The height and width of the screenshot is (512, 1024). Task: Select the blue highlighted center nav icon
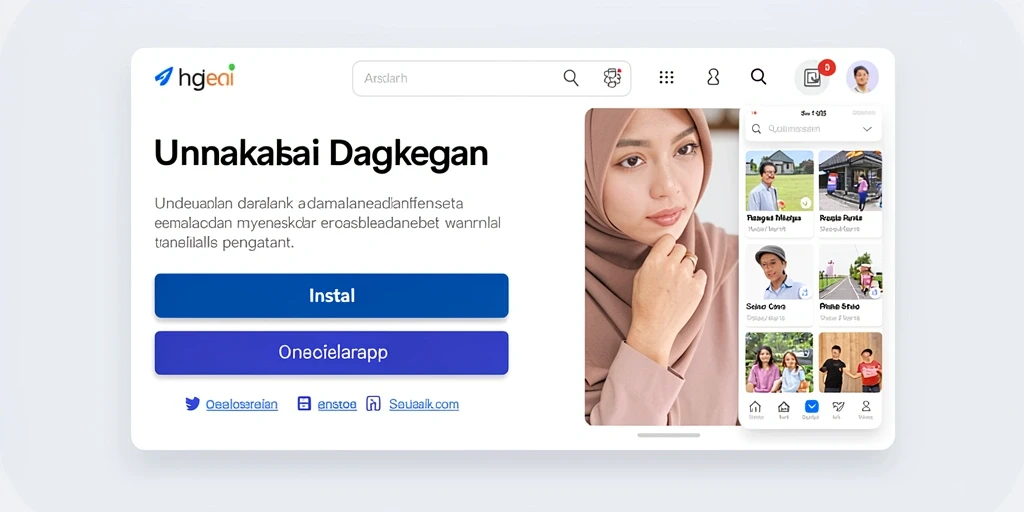pos(811,406)
